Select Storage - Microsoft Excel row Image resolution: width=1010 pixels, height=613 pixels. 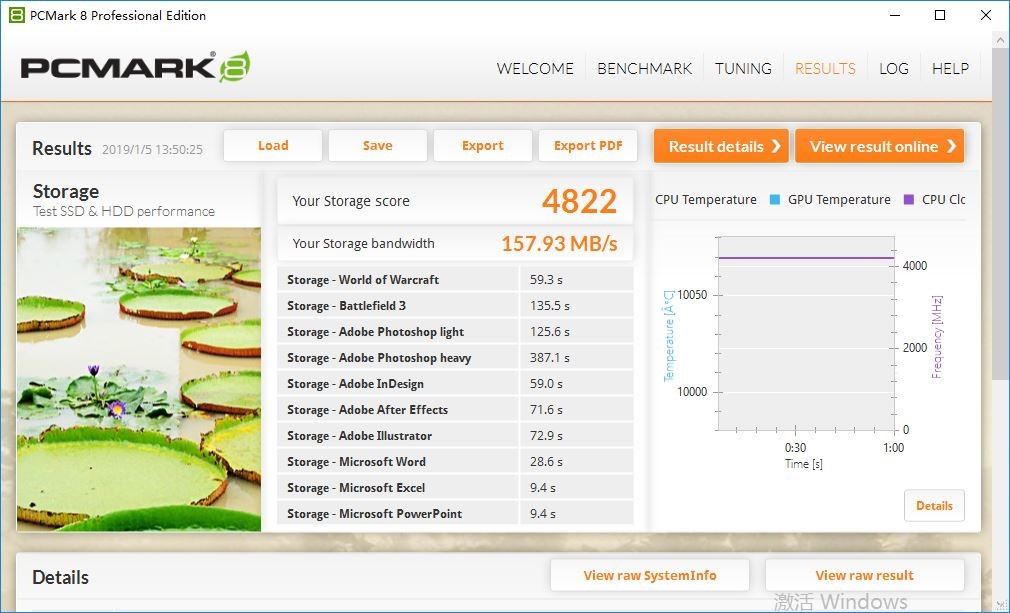[455, 487]
